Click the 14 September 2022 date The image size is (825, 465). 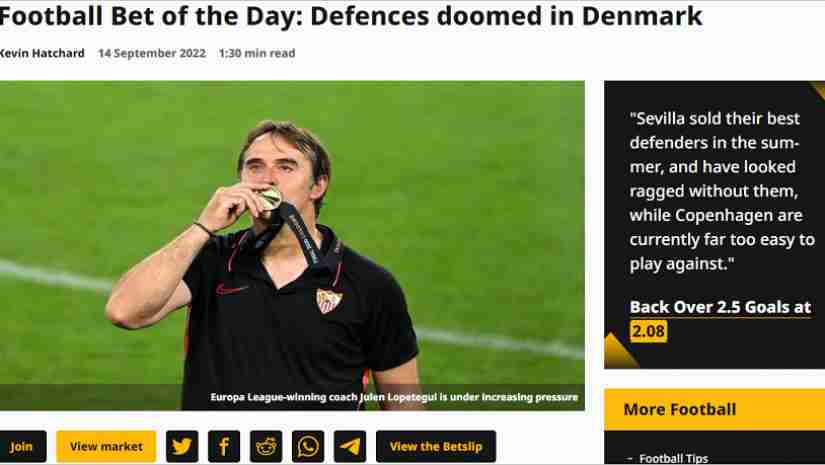click(x=152, y=53)
